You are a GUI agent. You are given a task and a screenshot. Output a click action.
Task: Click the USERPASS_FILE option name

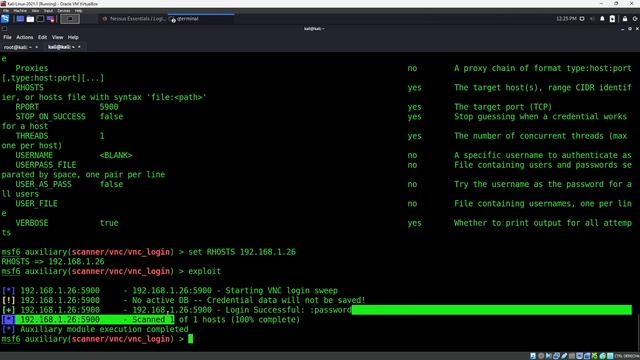click(46, 165)
